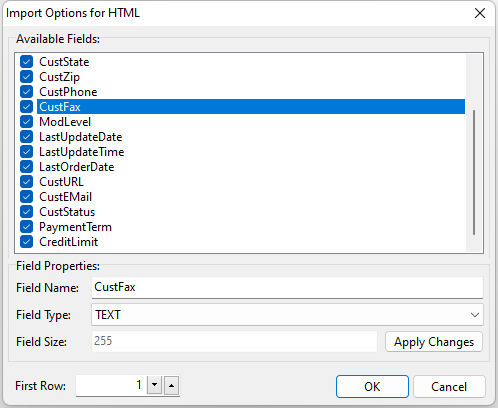Uncheck the CustState field checkbox

click(x=26, y=62)
